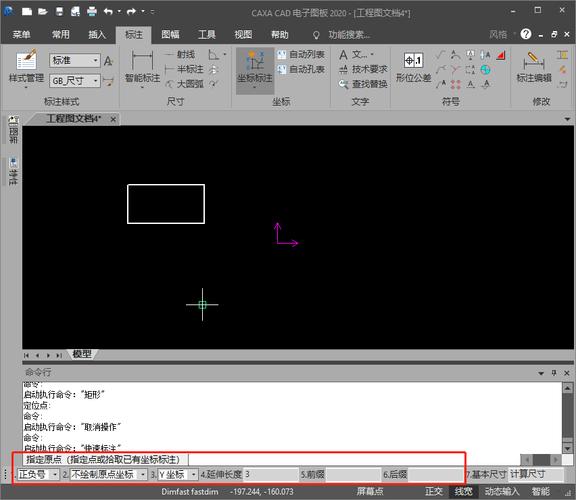Click the 坐标标注 coordinate dimension icon
576x500 pixels.
tap(255, 60)
